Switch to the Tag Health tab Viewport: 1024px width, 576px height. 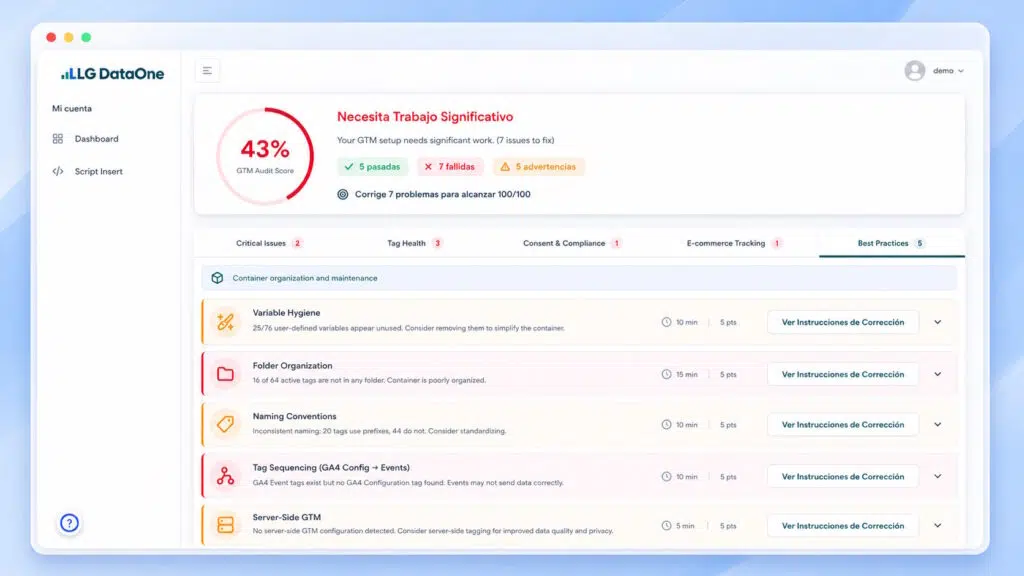[414, 243]
